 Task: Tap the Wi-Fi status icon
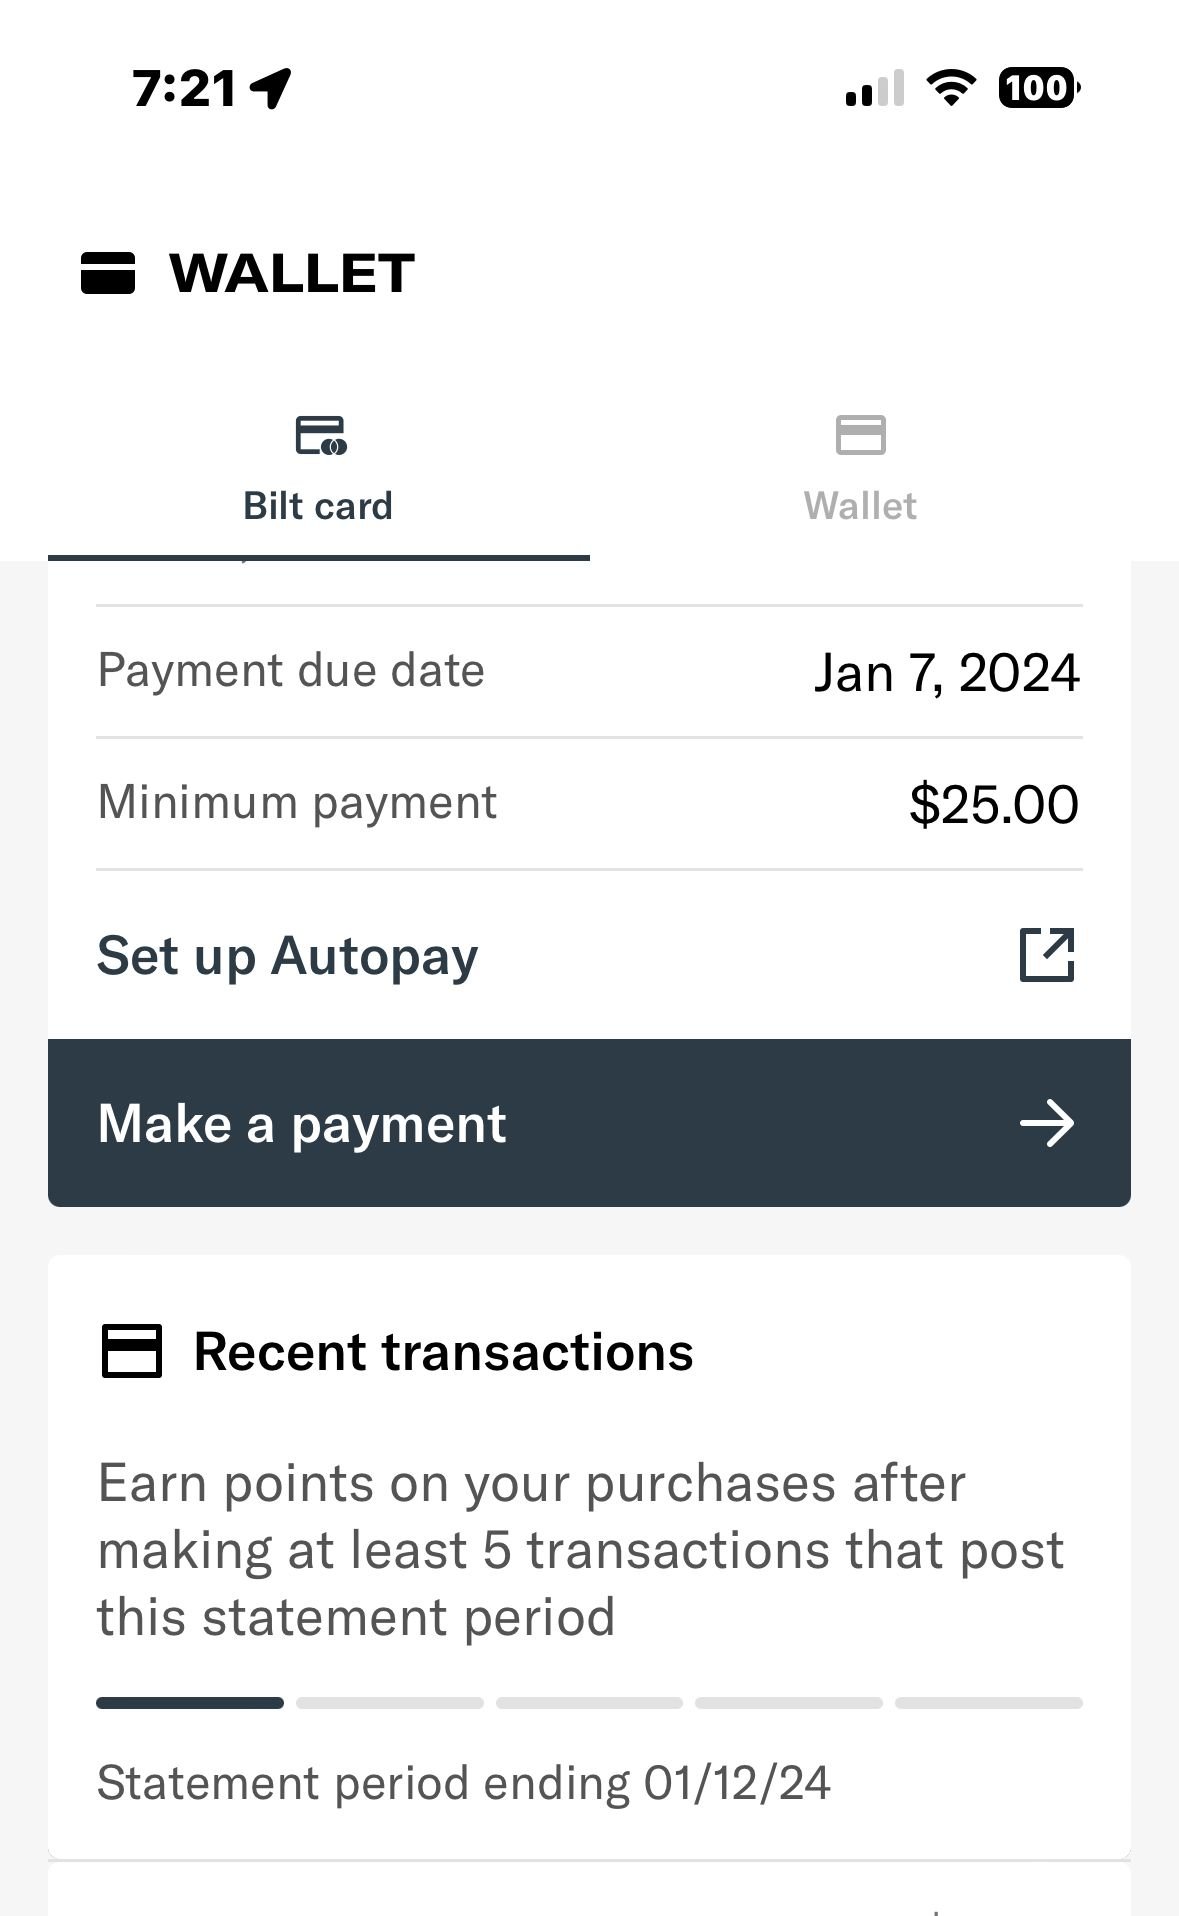[x=951, y=88]
